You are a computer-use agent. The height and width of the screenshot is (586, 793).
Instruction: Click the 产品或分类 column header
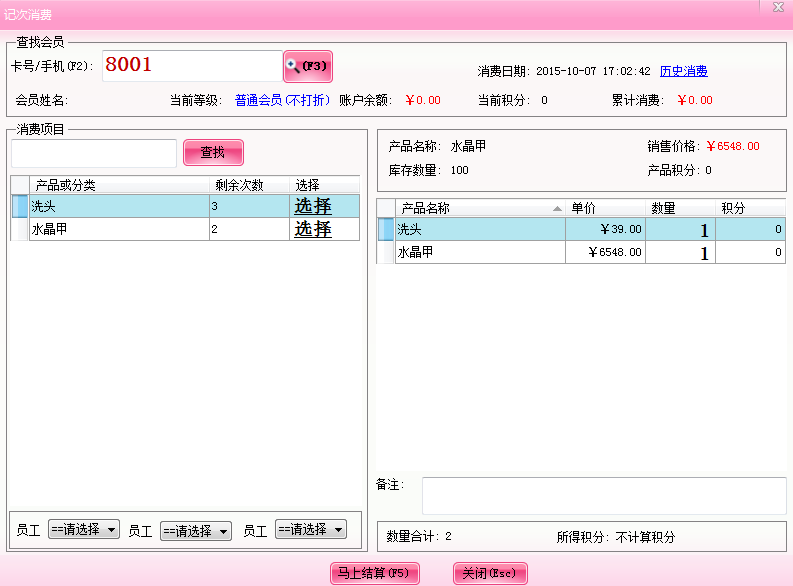coord(119,185)
